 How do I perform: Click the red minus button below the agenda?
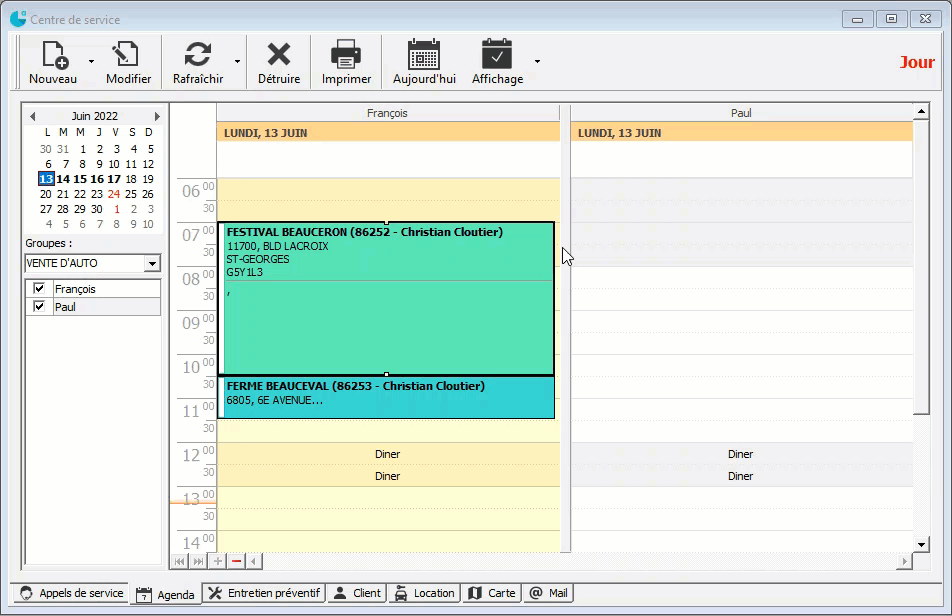(x=236, y=562)
